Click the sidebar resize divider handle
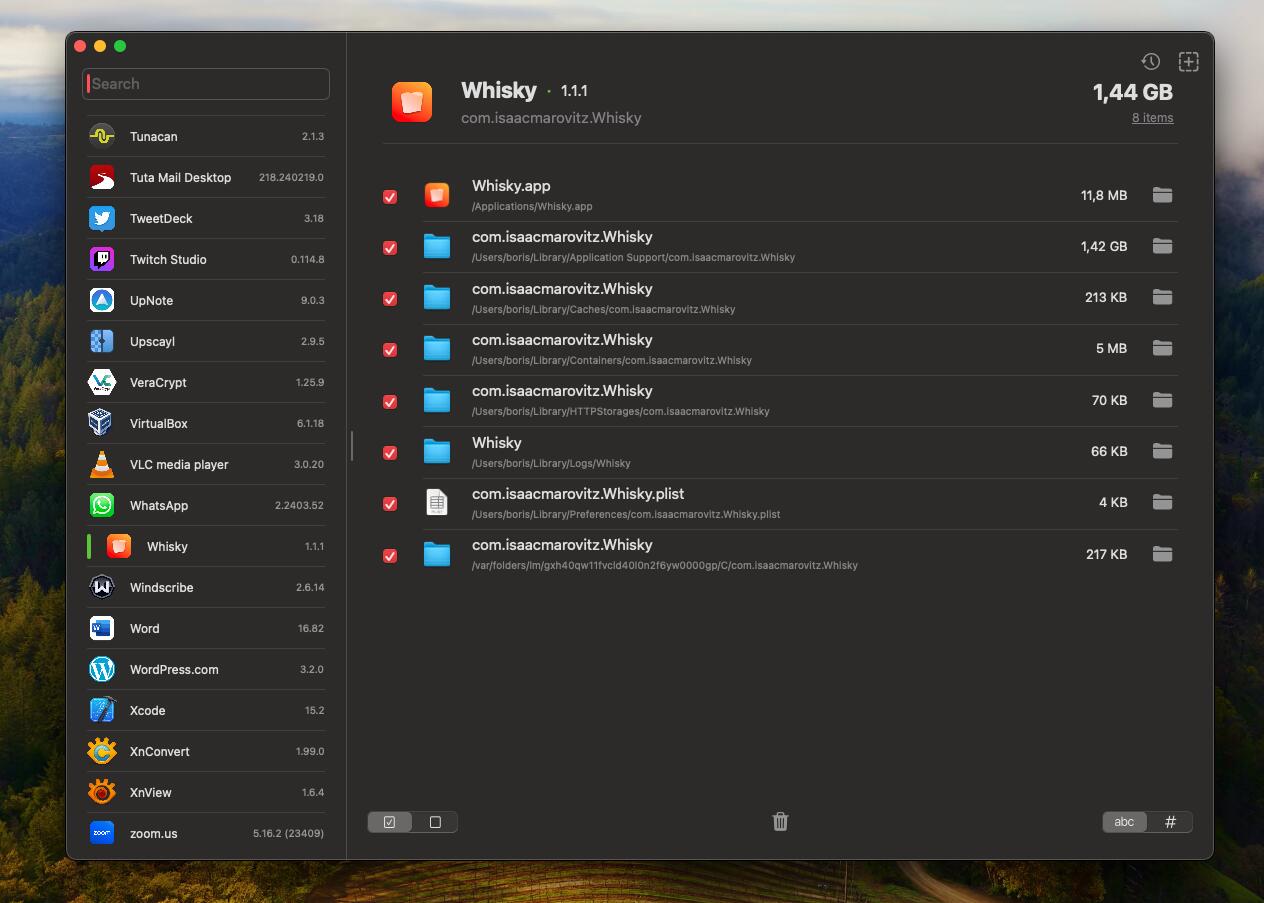This screenshot has height=903, width=1264. click(x=352, y=446)
